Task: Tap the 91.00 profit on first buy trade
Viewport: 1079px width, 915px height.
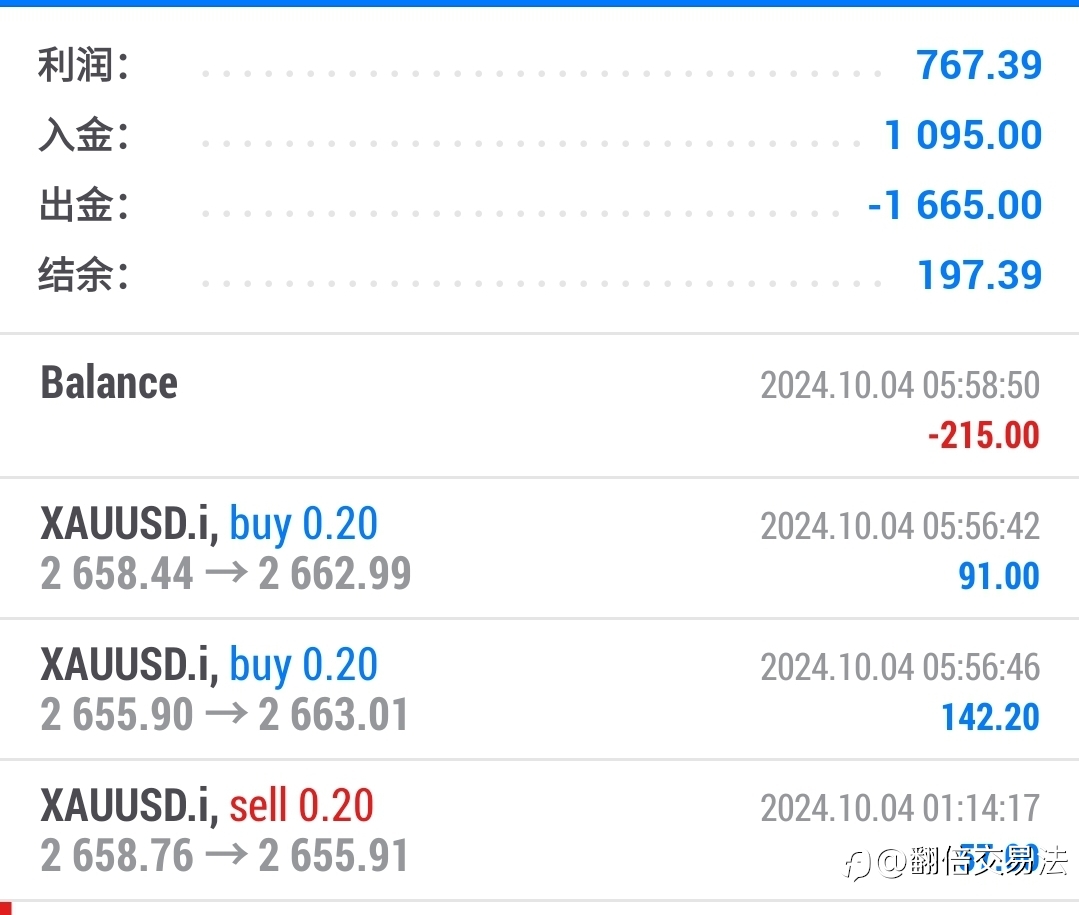Action: [x=998, y=577]
